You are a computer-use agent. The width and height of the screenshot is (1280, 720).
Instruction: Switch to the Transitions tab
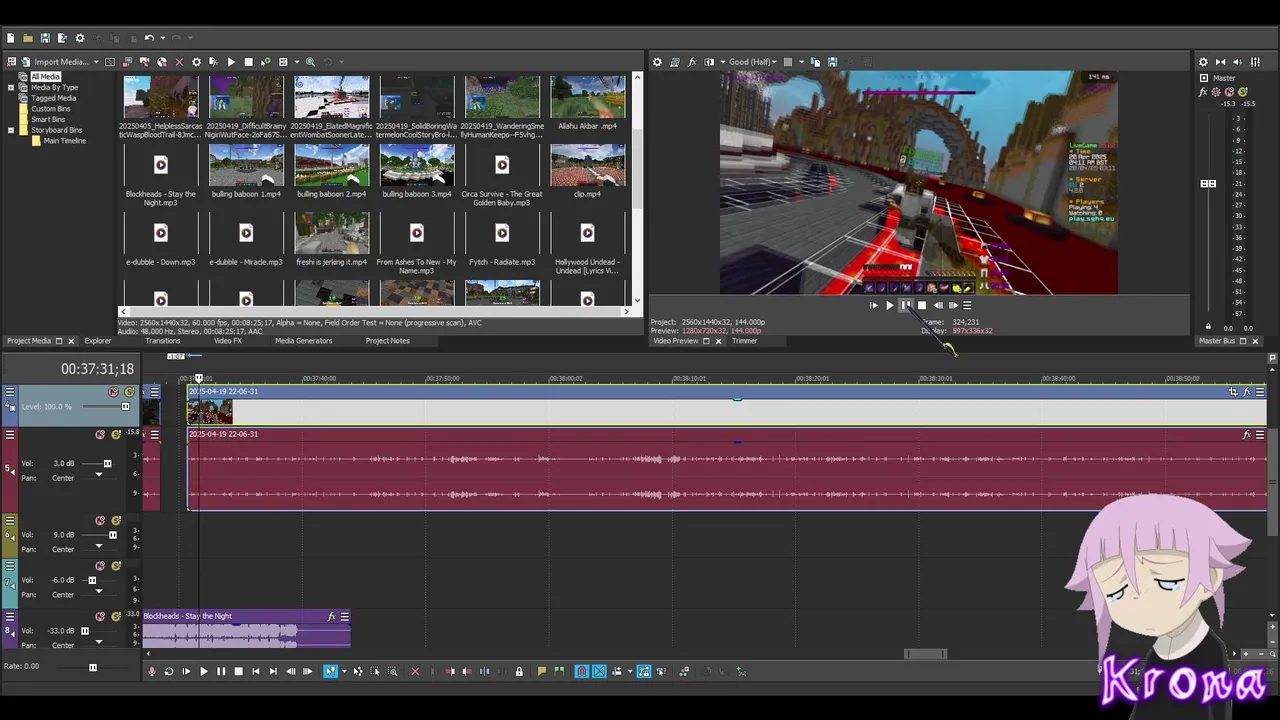(162, 341)
